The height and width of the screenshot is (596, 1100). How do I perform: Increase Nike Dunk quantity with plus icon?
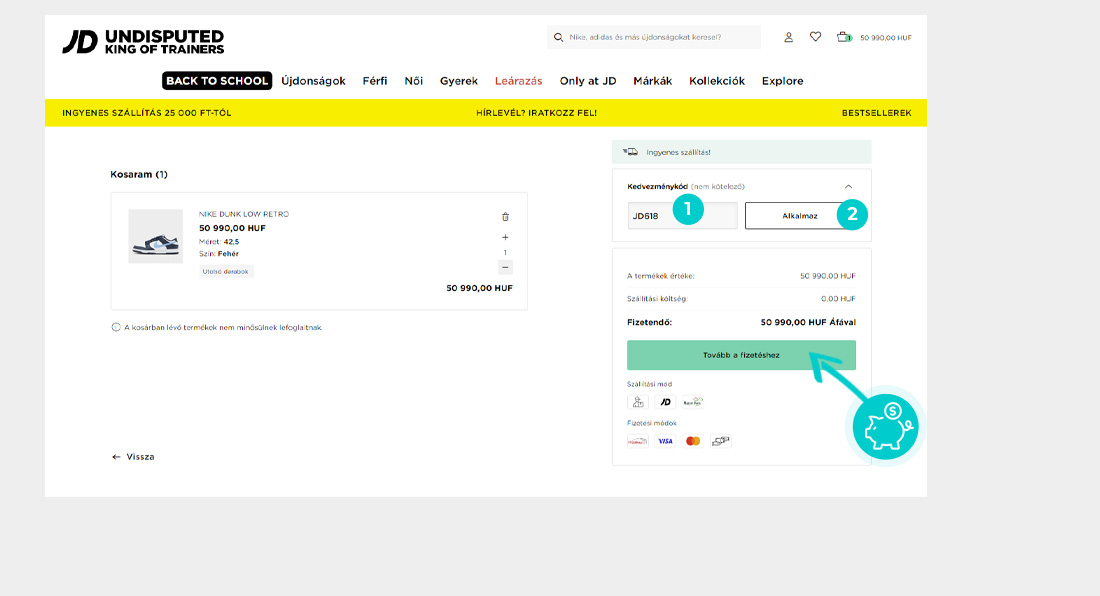505,238
